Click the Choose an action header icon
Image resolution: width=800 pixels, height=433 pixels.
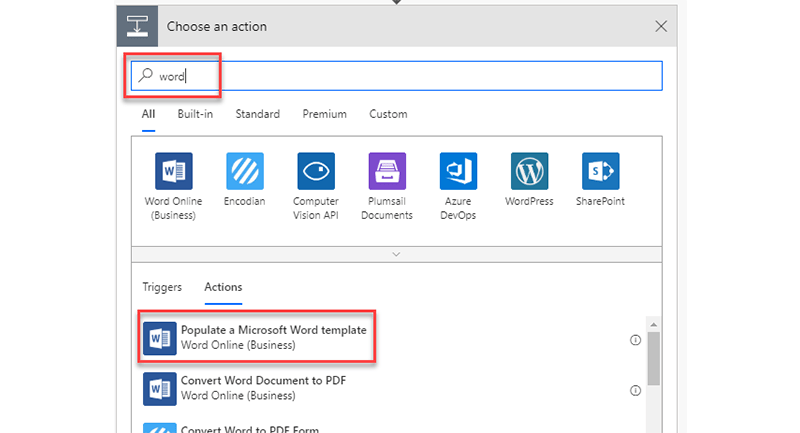pyautogui.click(x=137, y=26)
